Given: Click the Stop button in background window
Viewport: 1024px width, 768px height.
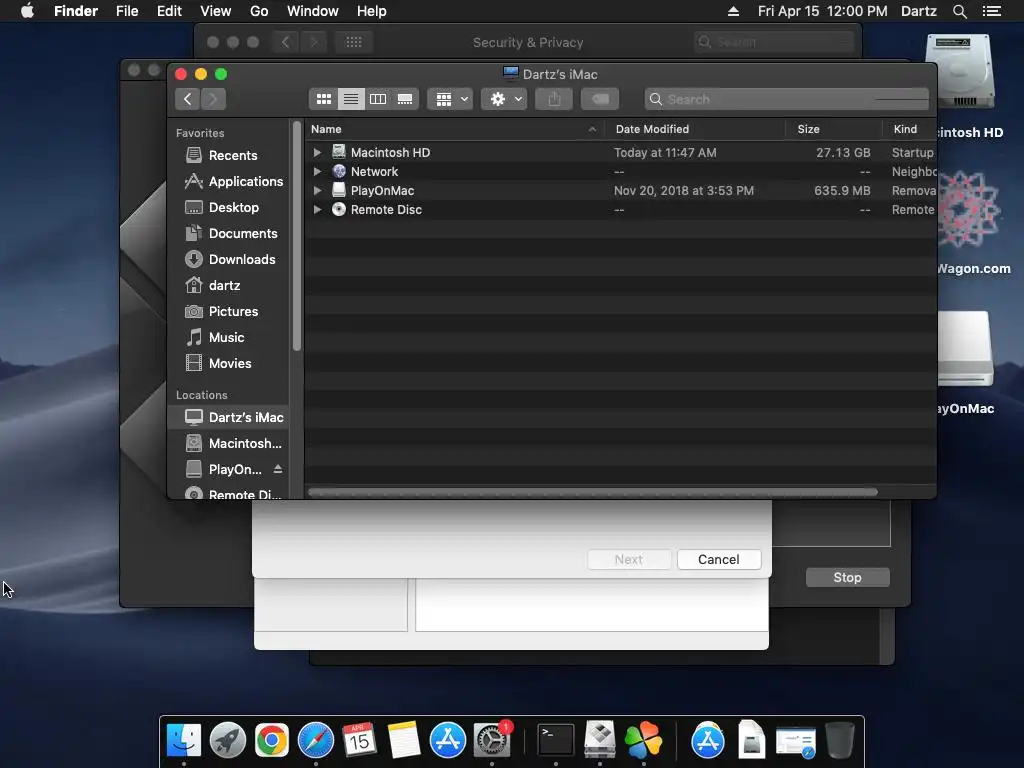Looking at the screenshot, I should 848,577.
